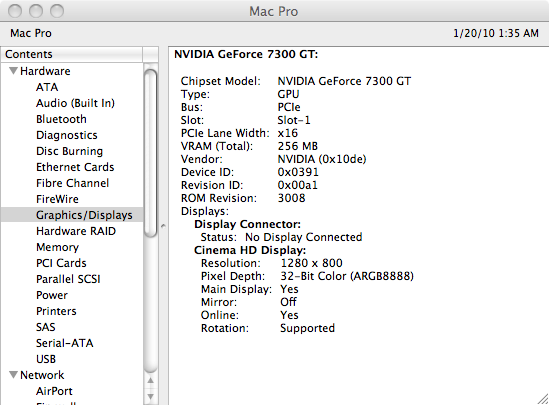Click the Vendor value NVIDIA (0x10de)
This screenshot has width=549, height=405.
click(x=322, y=159)
